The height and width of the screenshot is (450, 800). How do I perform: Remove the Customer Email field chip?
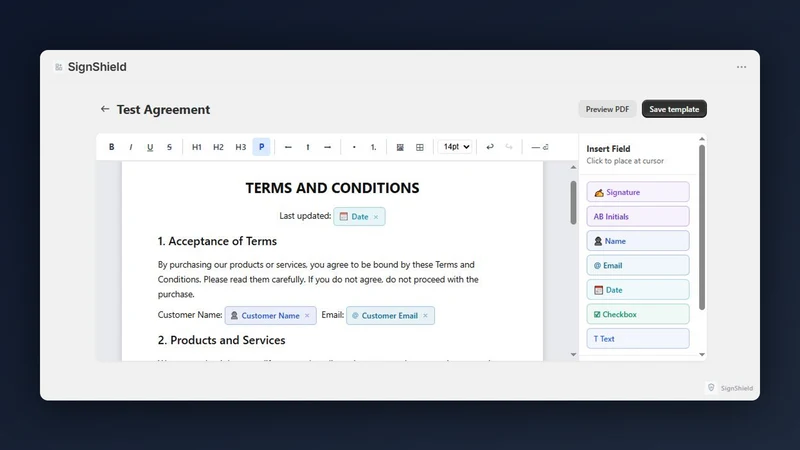click(426, 316)
